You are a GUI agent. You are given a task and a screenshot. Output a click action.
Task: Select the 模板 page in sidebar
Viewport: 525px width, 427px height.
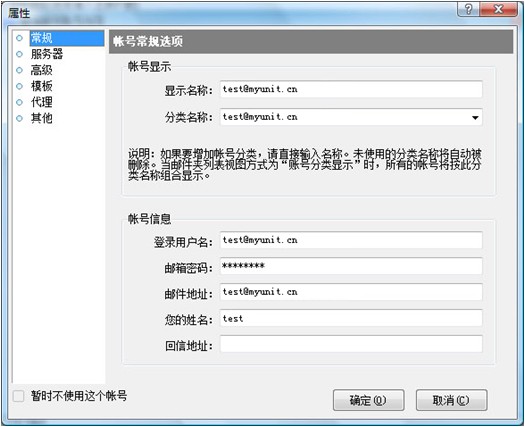[x=42, y=86]
